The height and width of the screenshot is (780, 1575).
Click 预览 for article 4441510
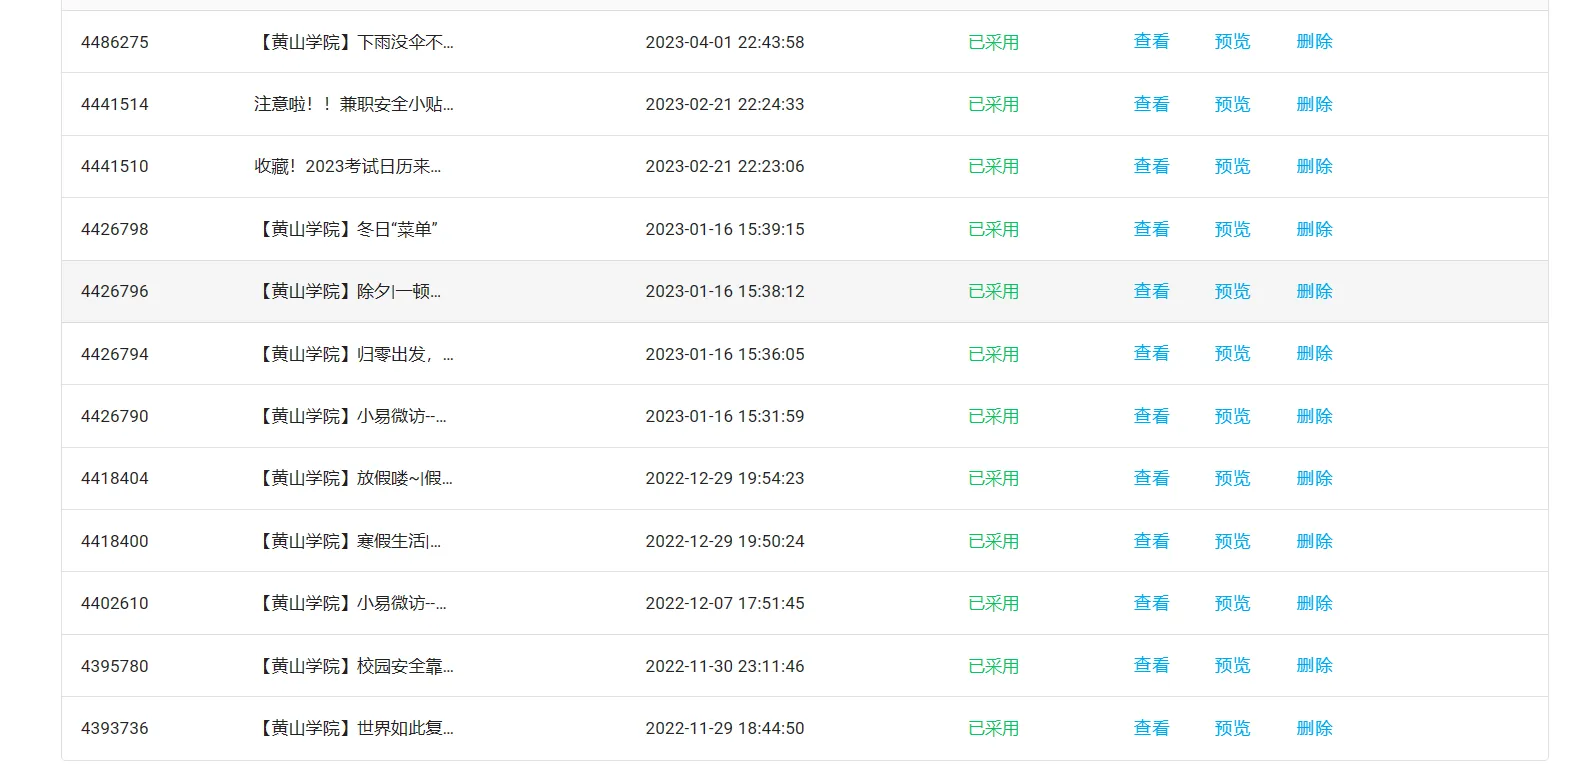tap(1232, 166)
